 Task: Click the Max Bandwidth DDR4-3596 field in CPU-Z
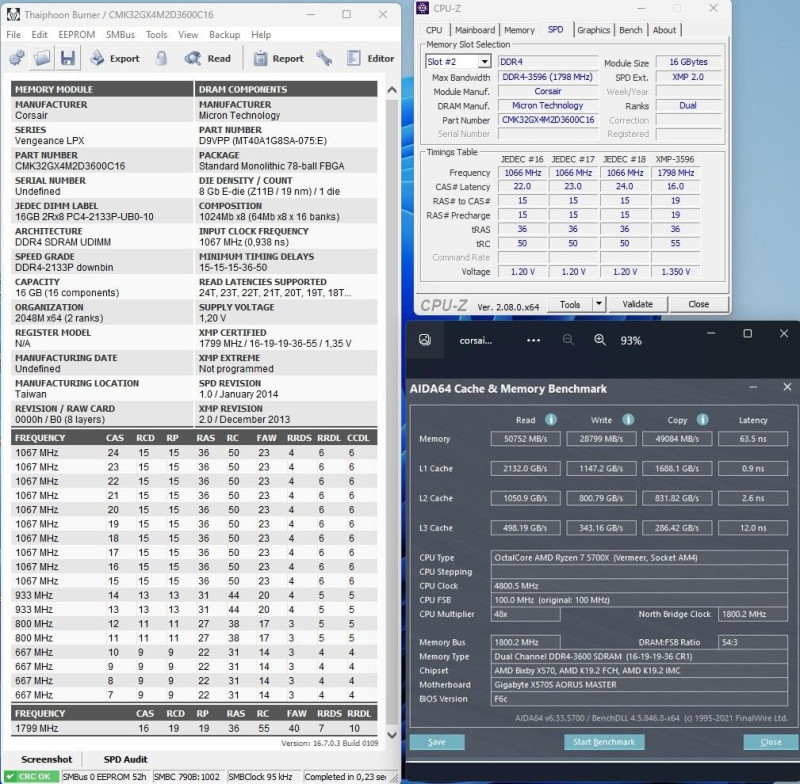[x=547, y=77]
